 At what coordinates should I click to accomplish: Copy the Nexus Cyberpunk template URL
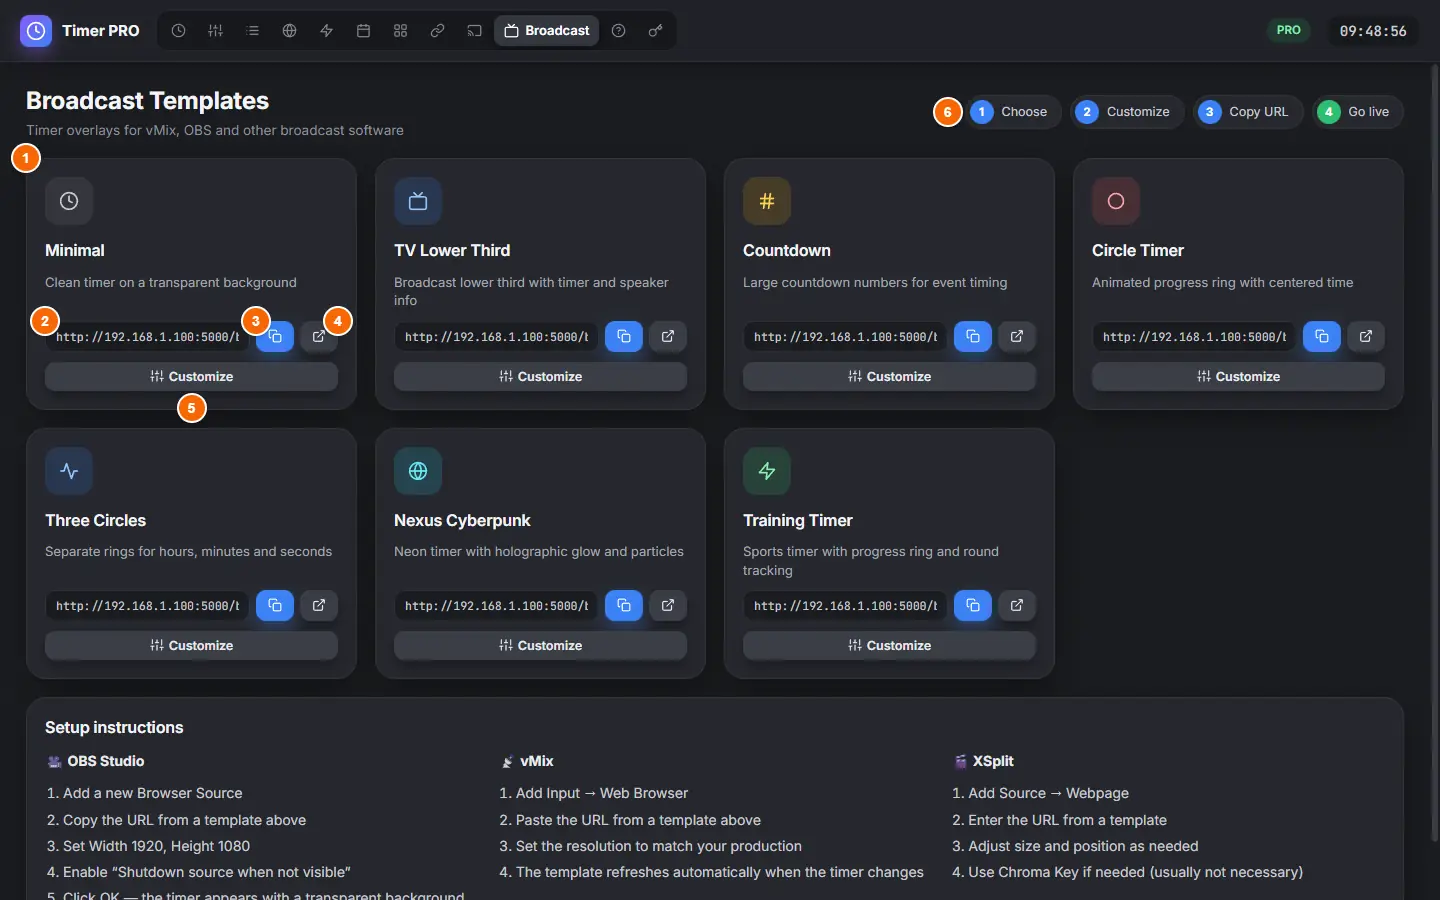coord(624,606)
